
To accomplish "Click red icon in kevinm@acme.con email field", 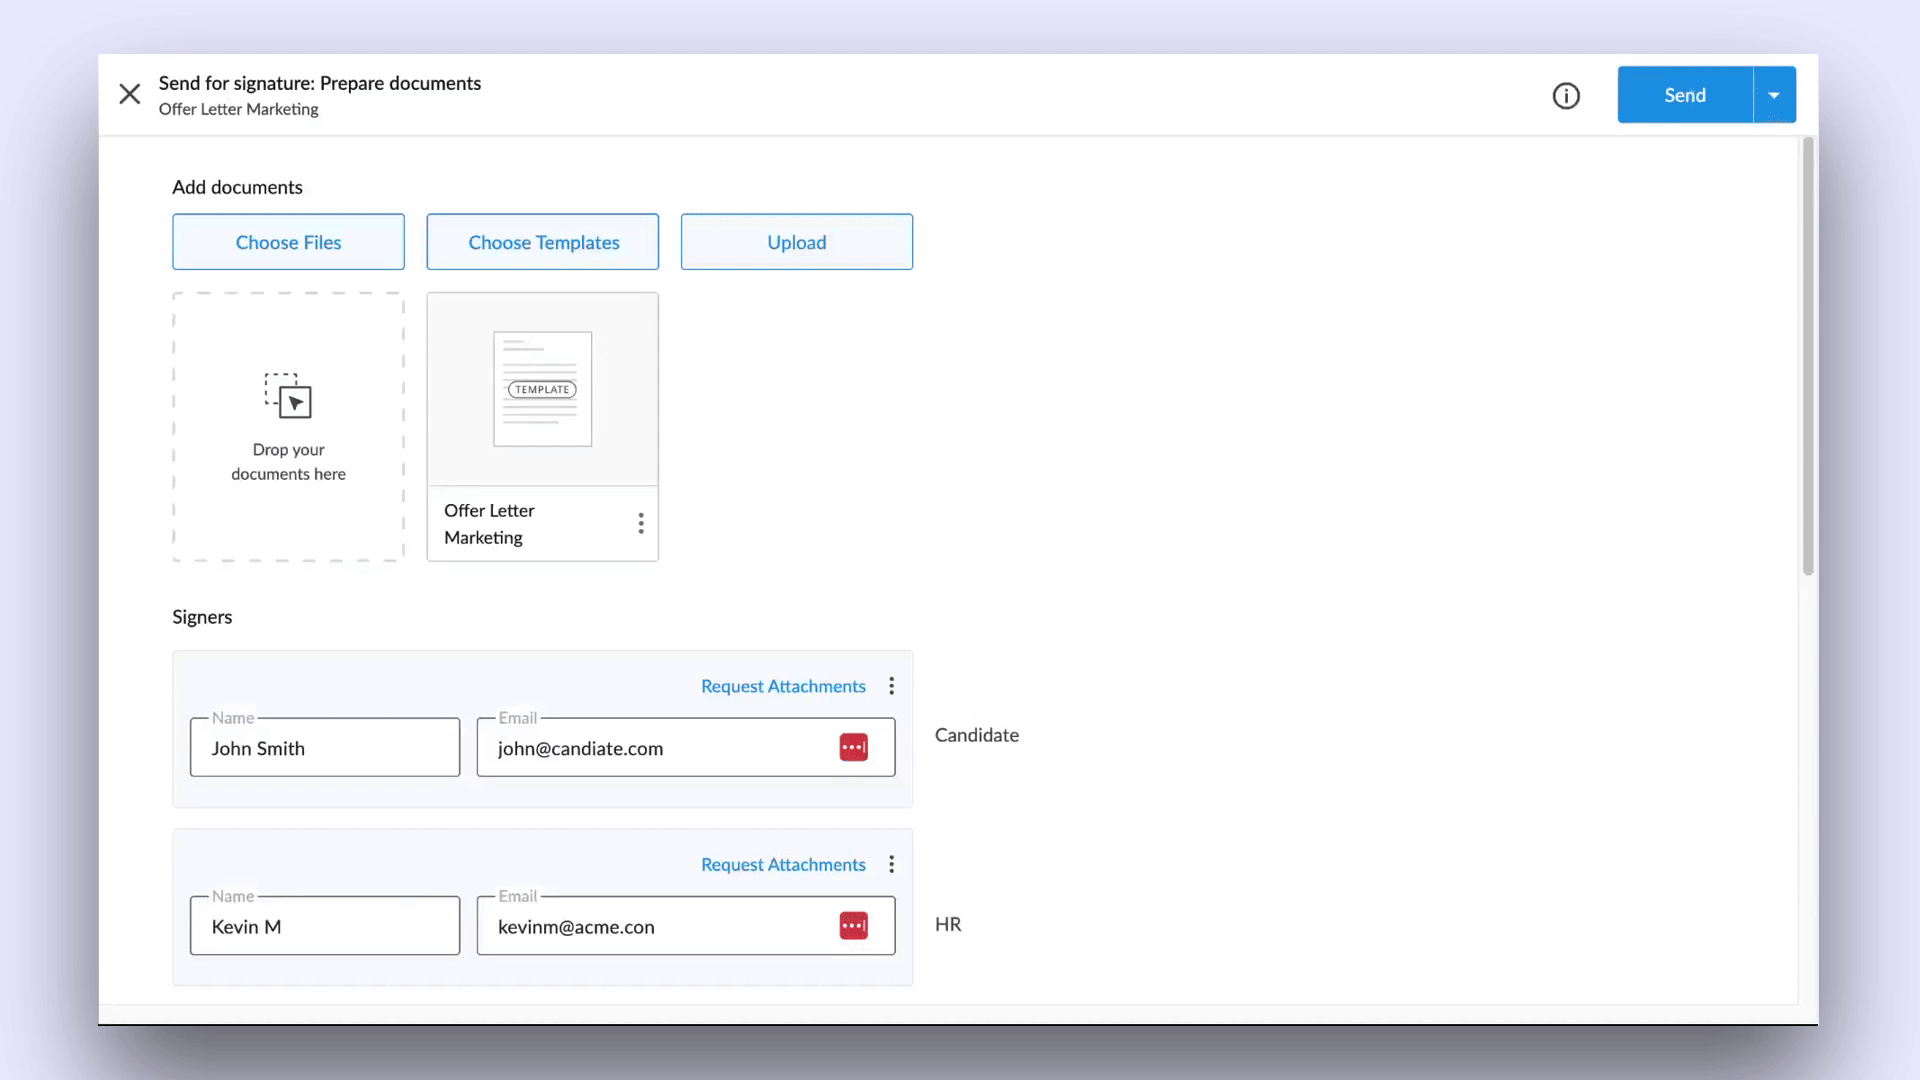I will (x=853, y=925).
